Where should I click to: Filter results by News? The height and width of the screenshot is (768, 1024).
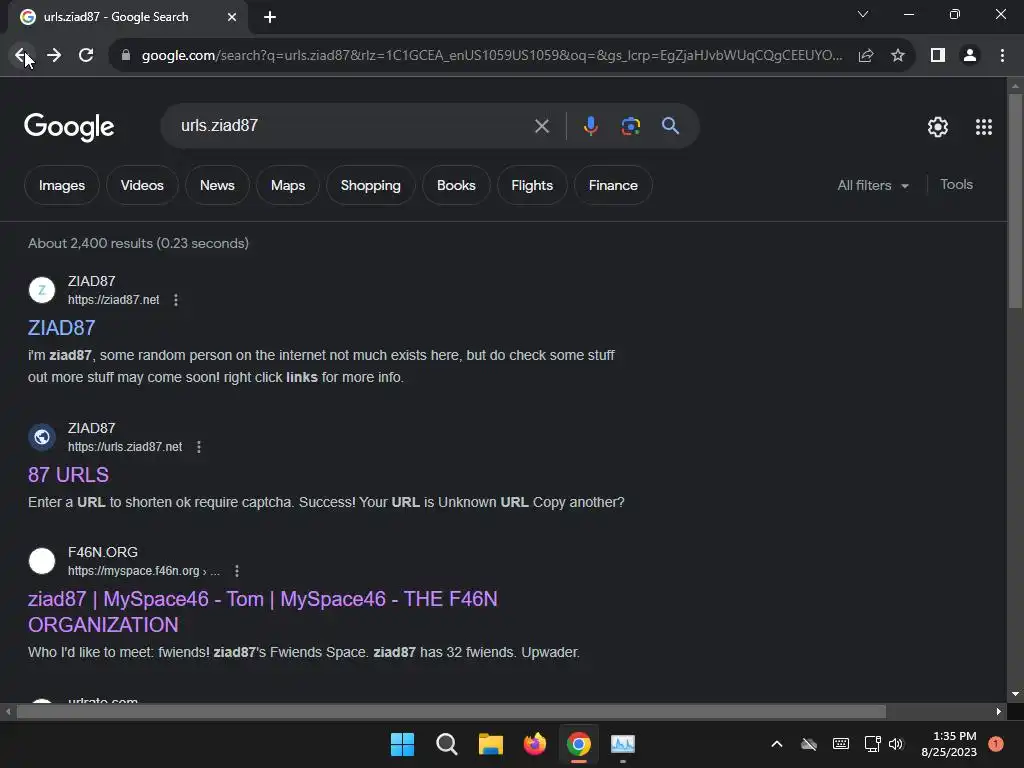[217, 185]
